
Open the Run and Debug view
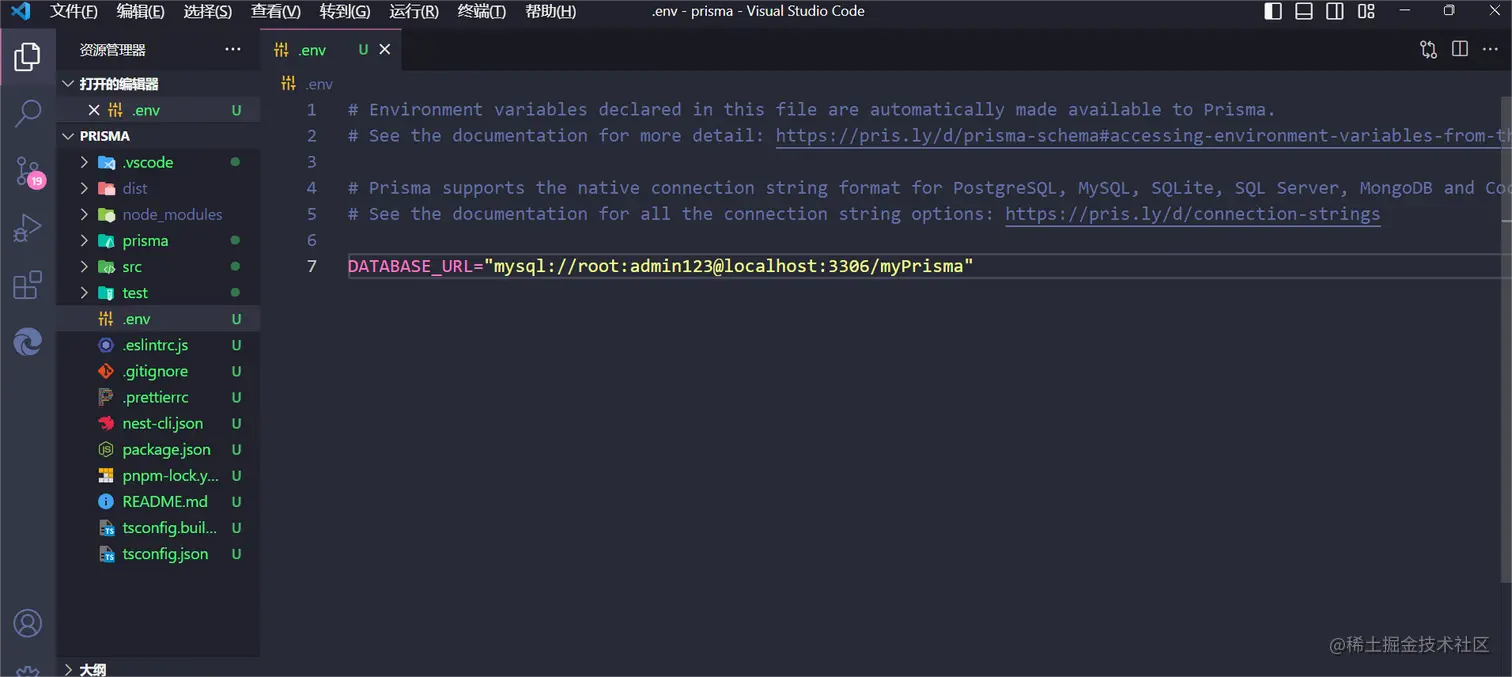[x=28, y=229]
